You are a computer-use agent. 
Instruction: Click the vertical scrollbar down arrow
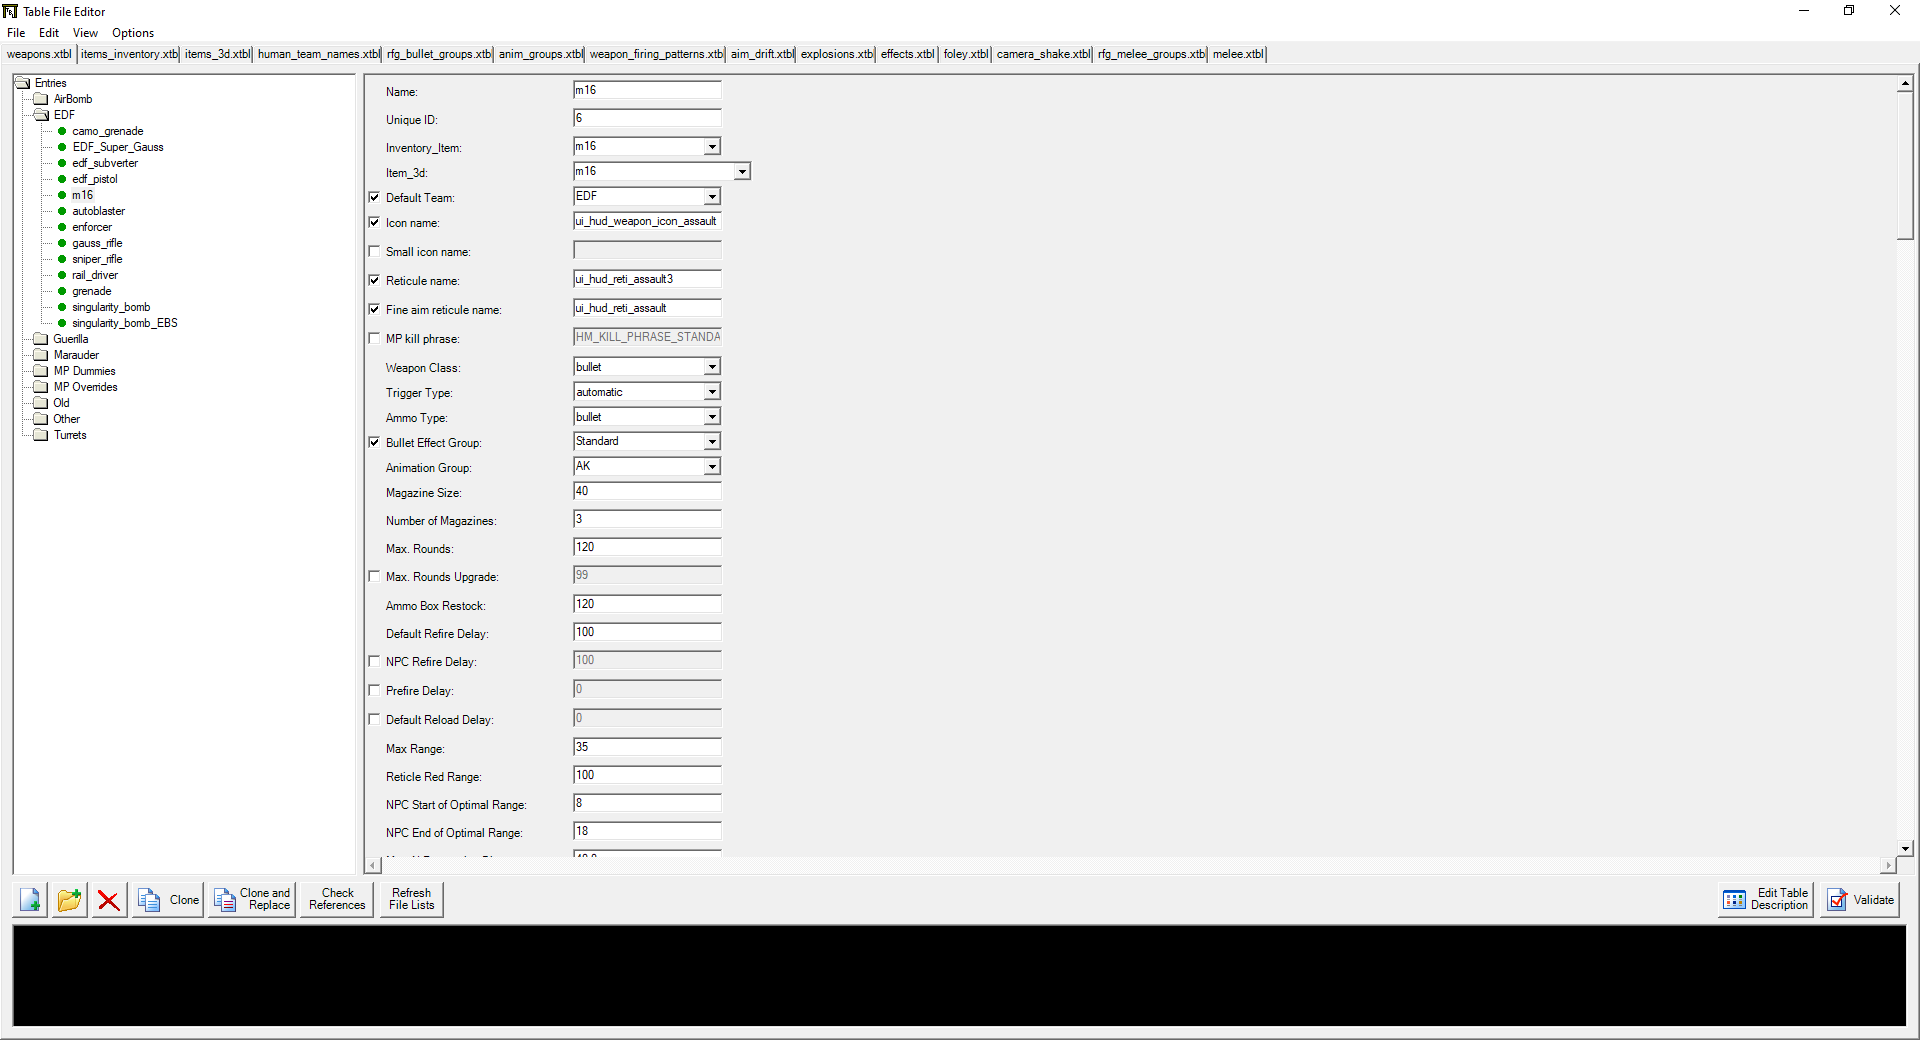tap(1905, 848)
